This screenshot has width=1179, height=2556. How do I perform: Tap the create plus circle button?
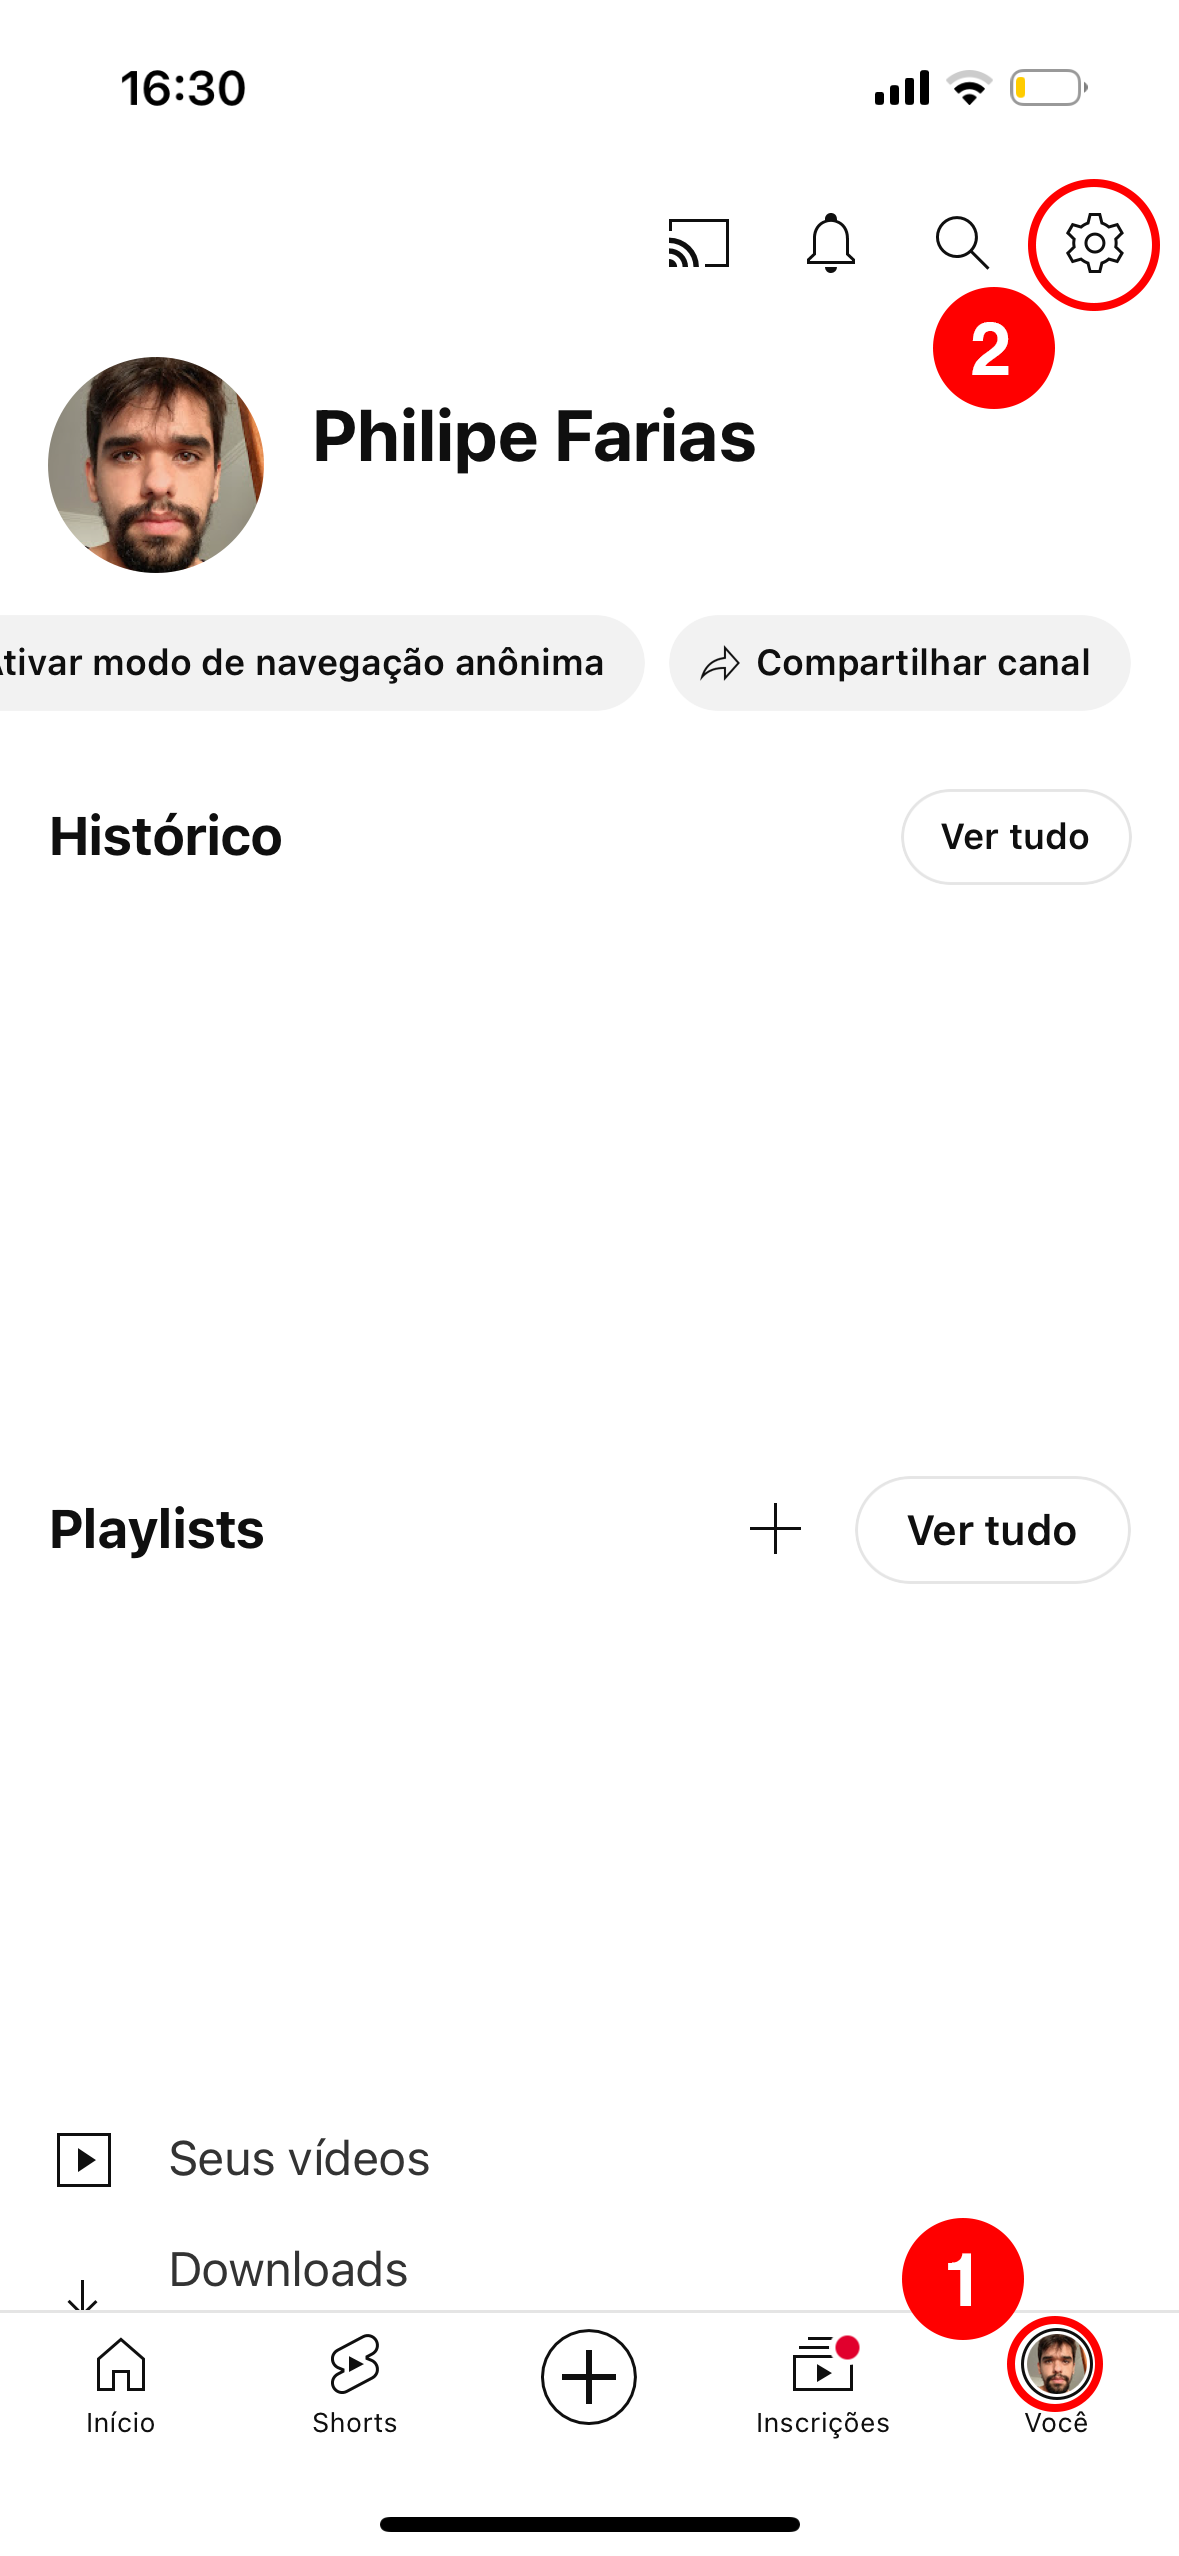click(588, 2376)
